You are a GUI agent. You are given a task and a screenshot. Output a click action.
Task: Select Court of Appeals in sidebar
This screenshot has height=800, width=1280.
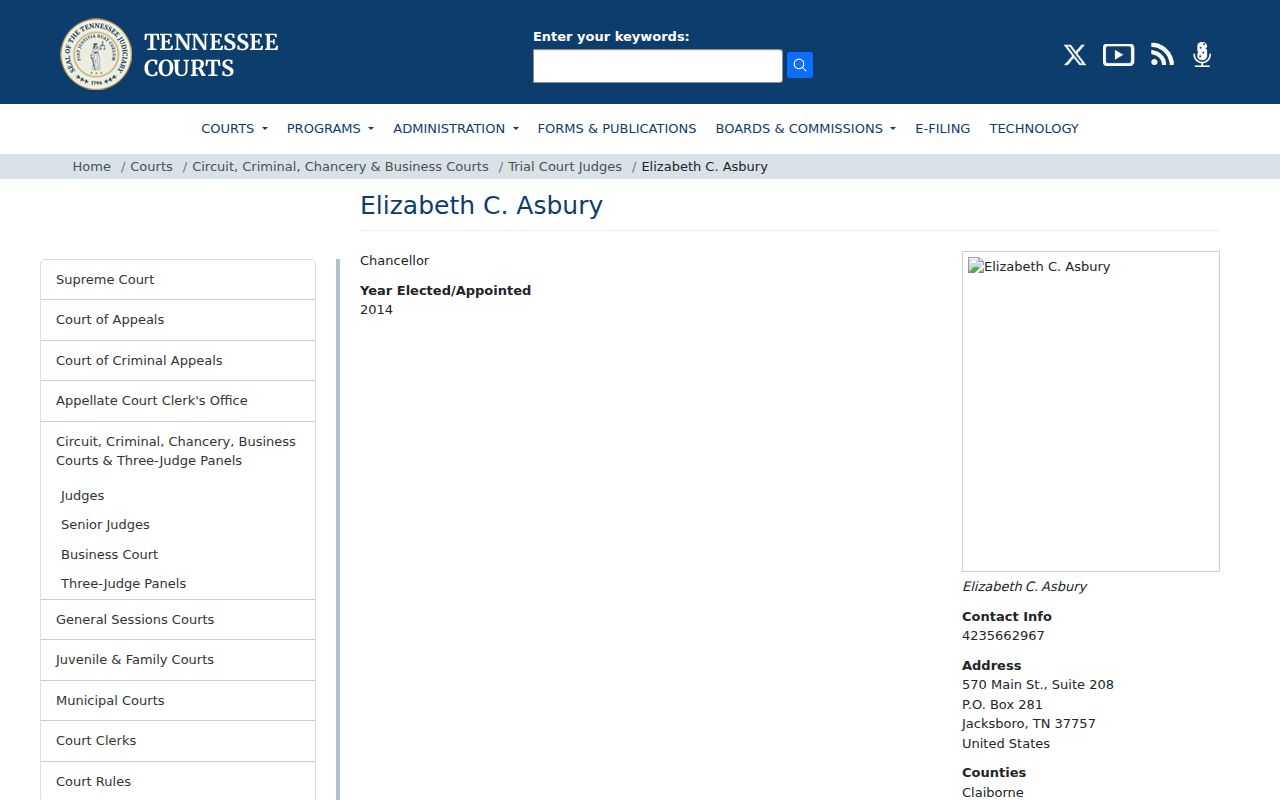[x=178, y=320]
